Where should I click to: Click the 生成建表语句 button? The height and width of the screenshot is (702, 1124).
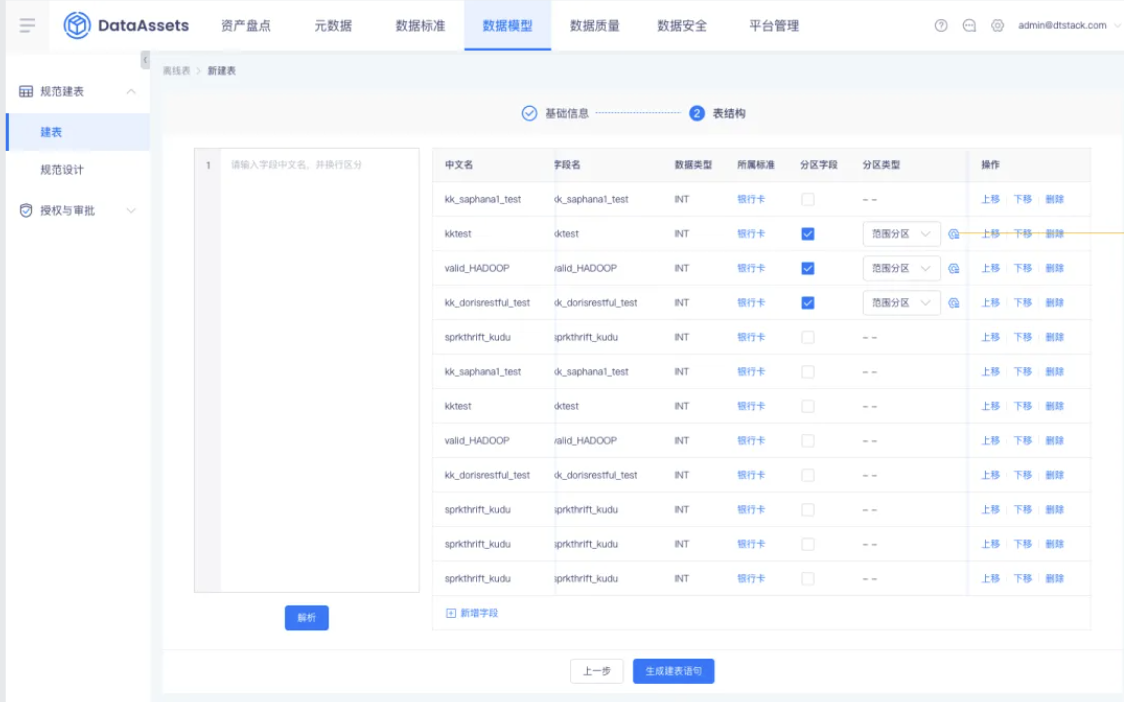click(673, 671)
